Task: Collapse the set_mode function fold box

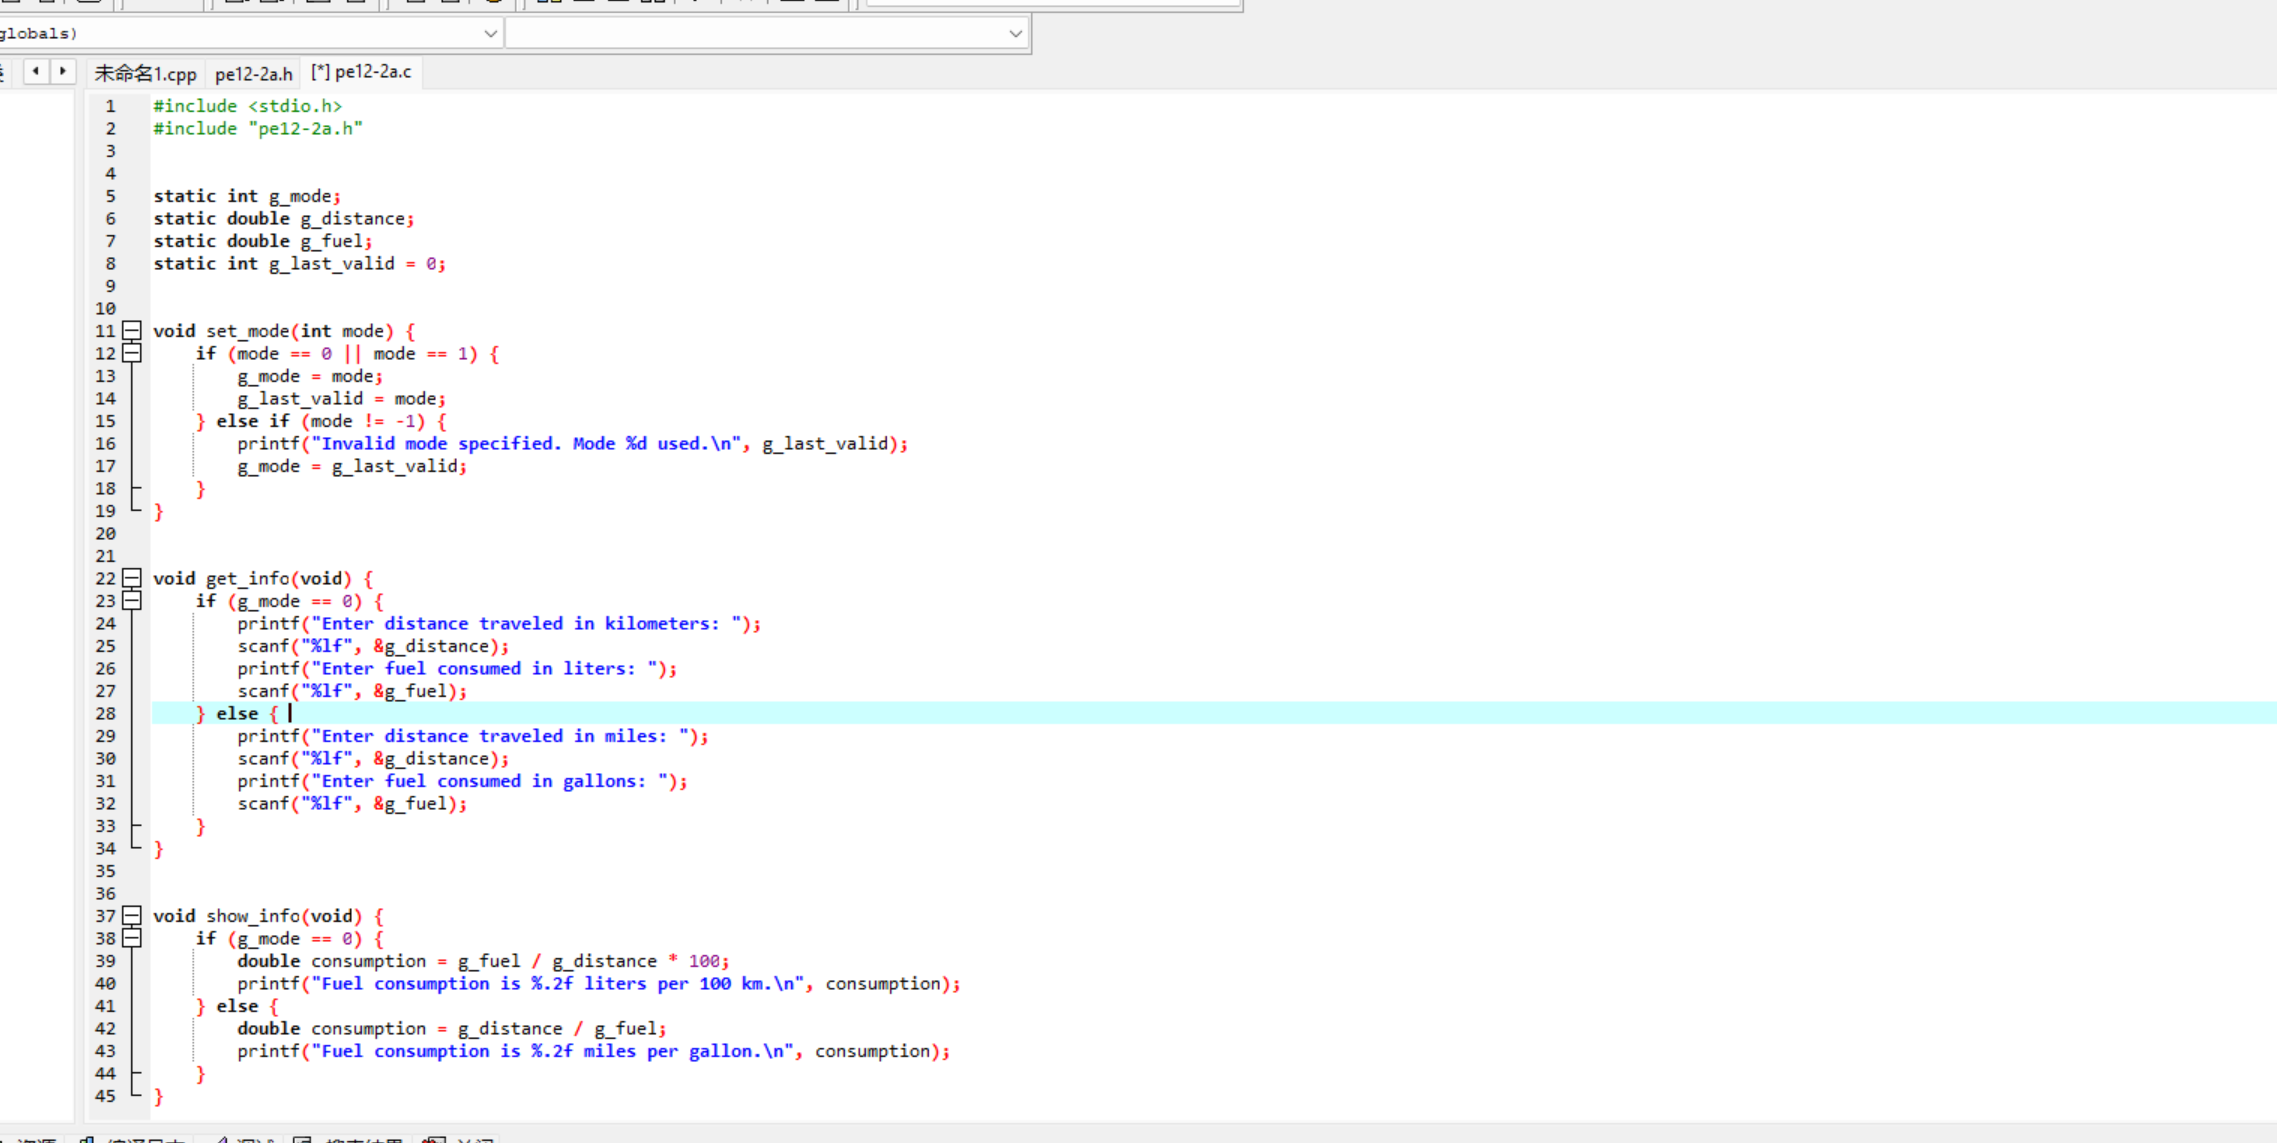Action: 132,331
